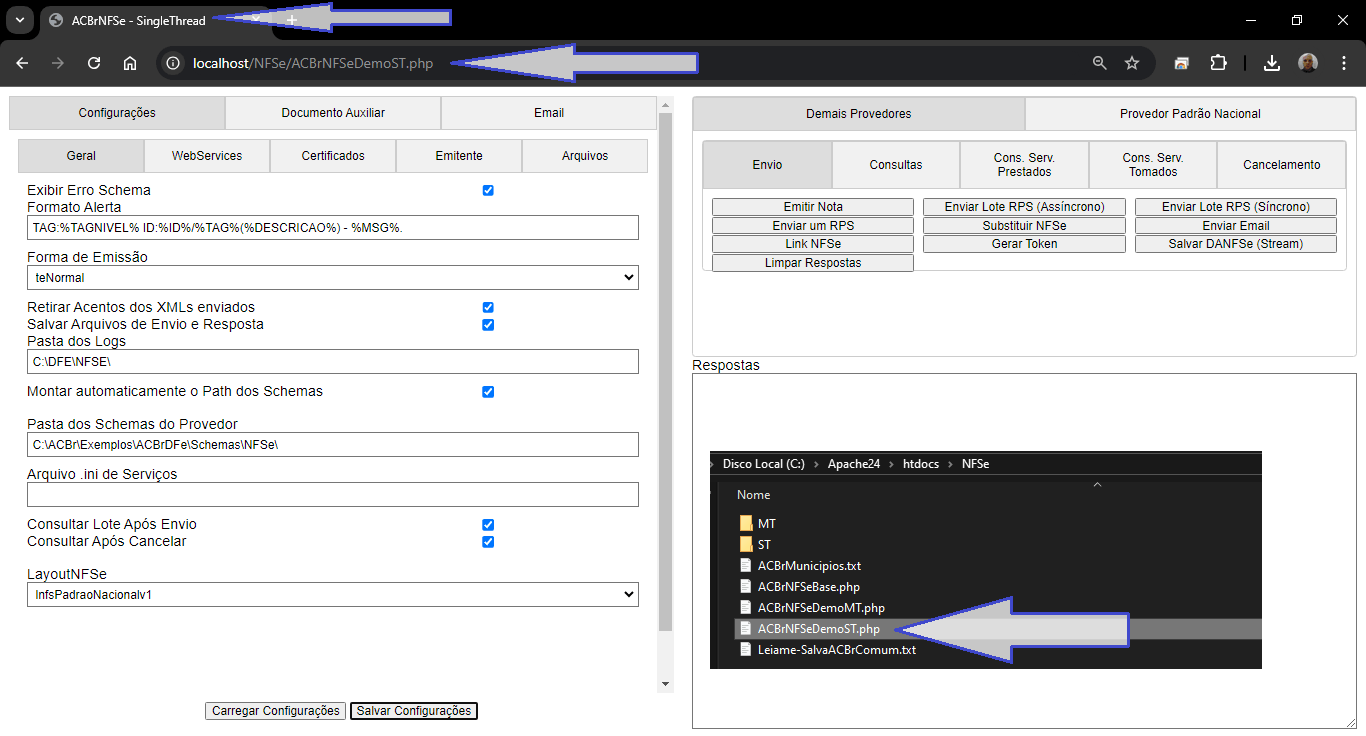Viewport: 1366px width, 736px height.
Task: Open Arquivos sub-tab
Action: click(x=585, y=156)
